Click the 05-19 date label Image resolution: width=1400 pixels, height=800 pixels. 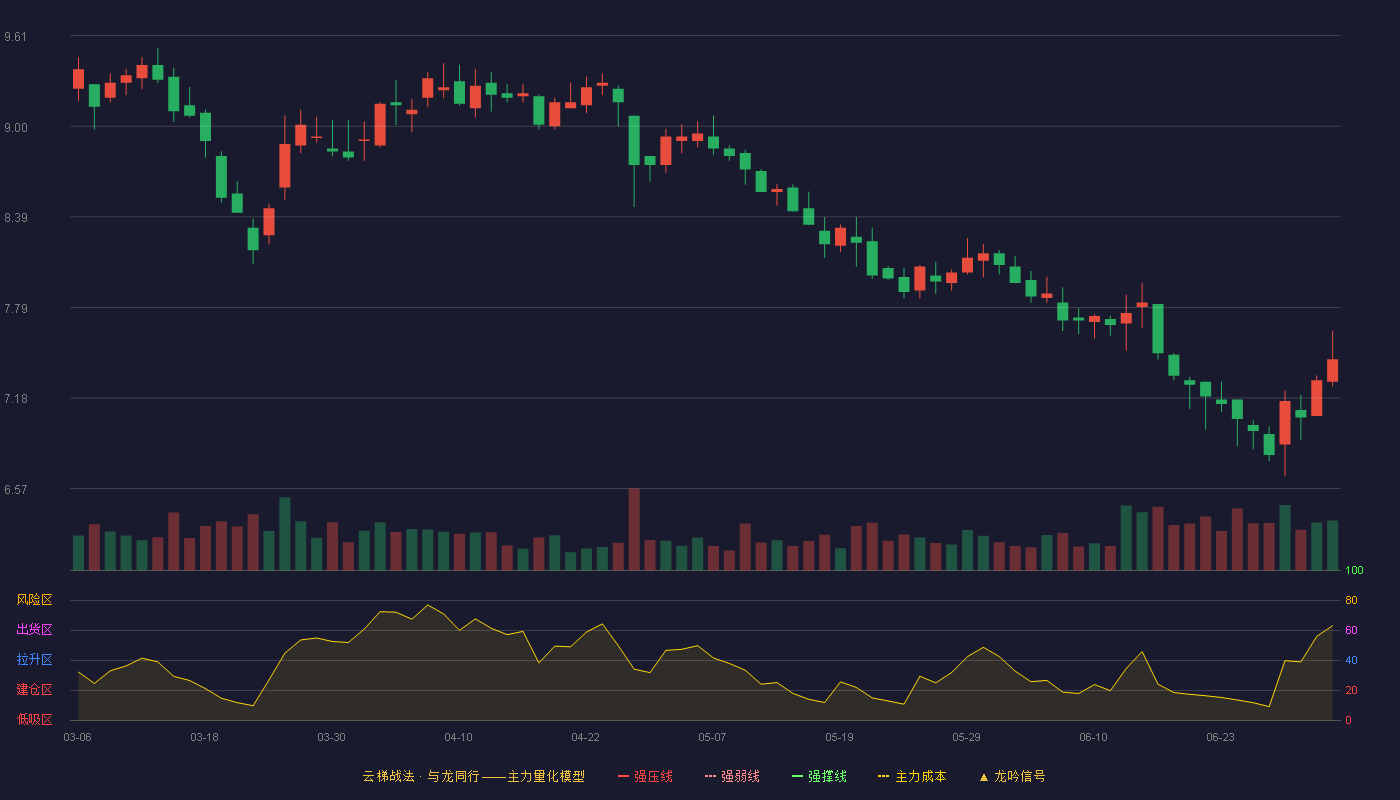click(x=839, y=737)
